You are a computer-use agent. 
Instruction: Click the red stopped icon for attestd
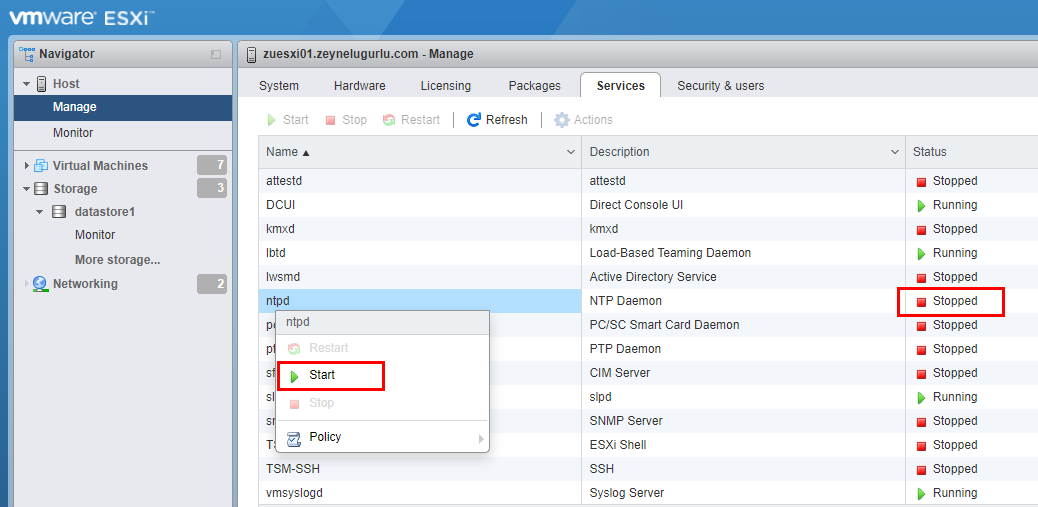921,182
